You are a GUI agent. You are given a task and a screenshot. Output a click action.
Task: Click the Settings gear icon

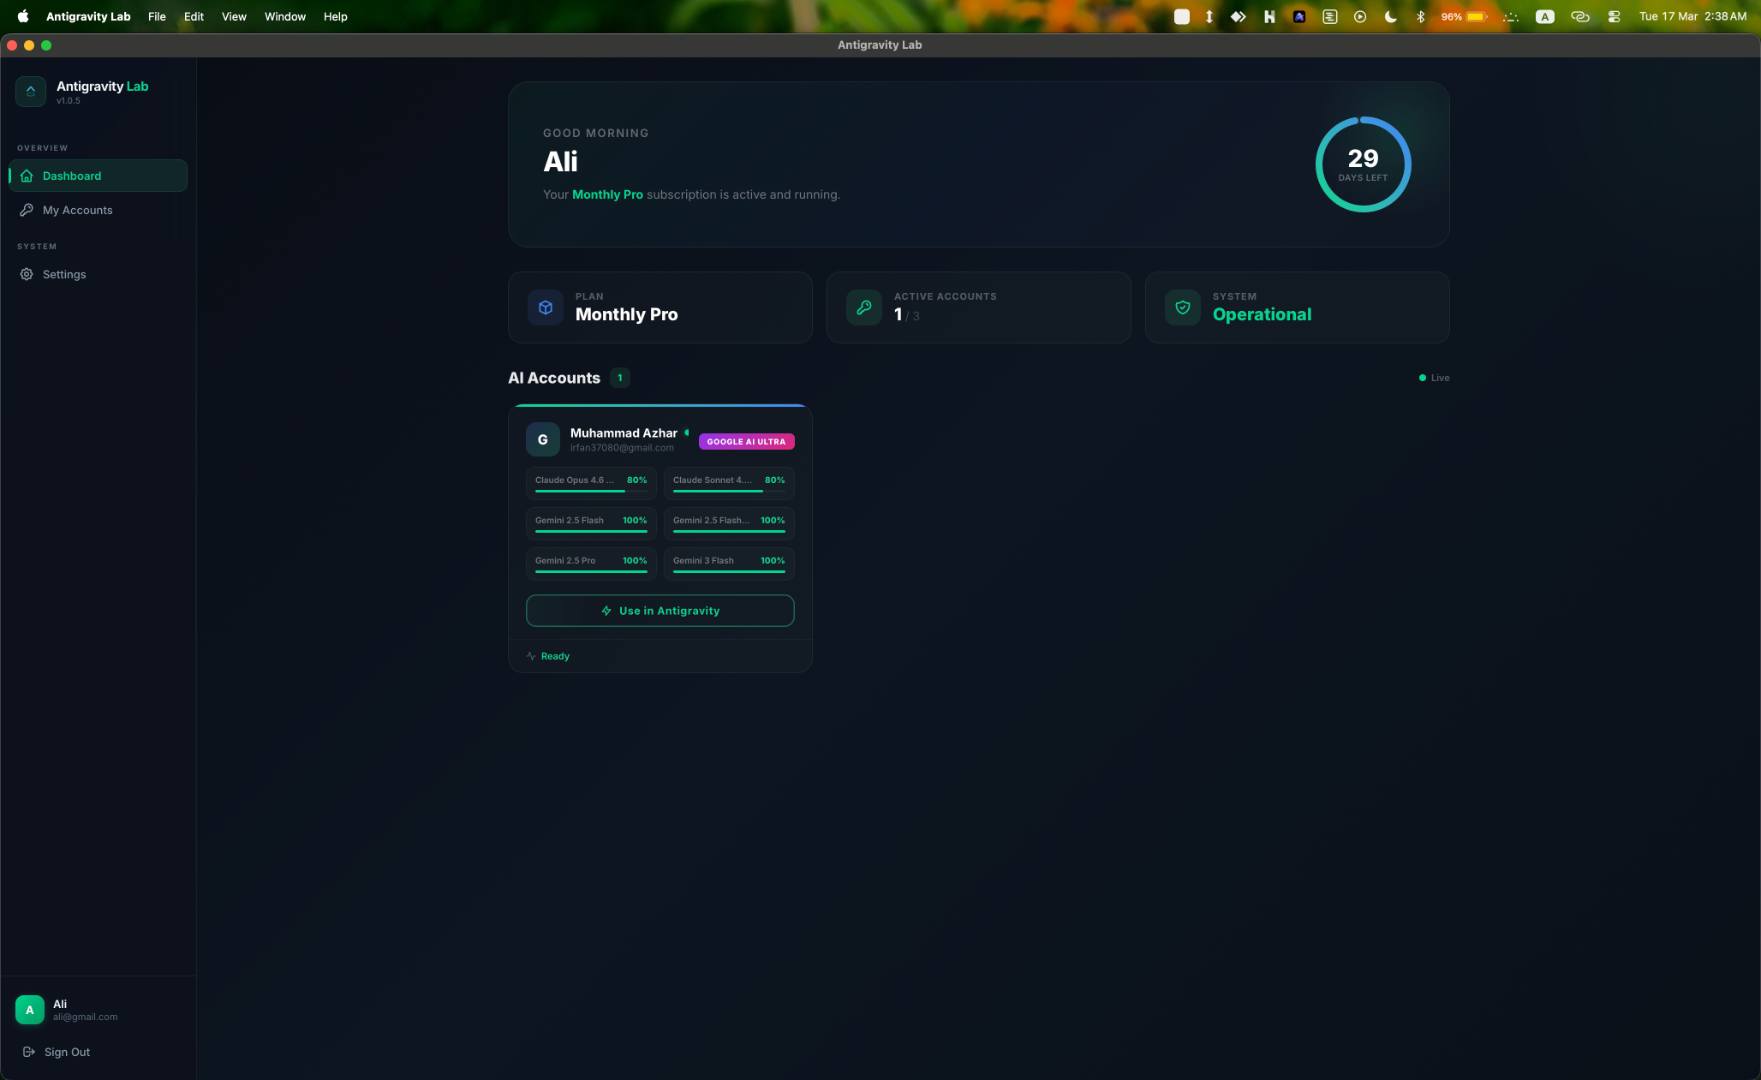pos(25,274)
